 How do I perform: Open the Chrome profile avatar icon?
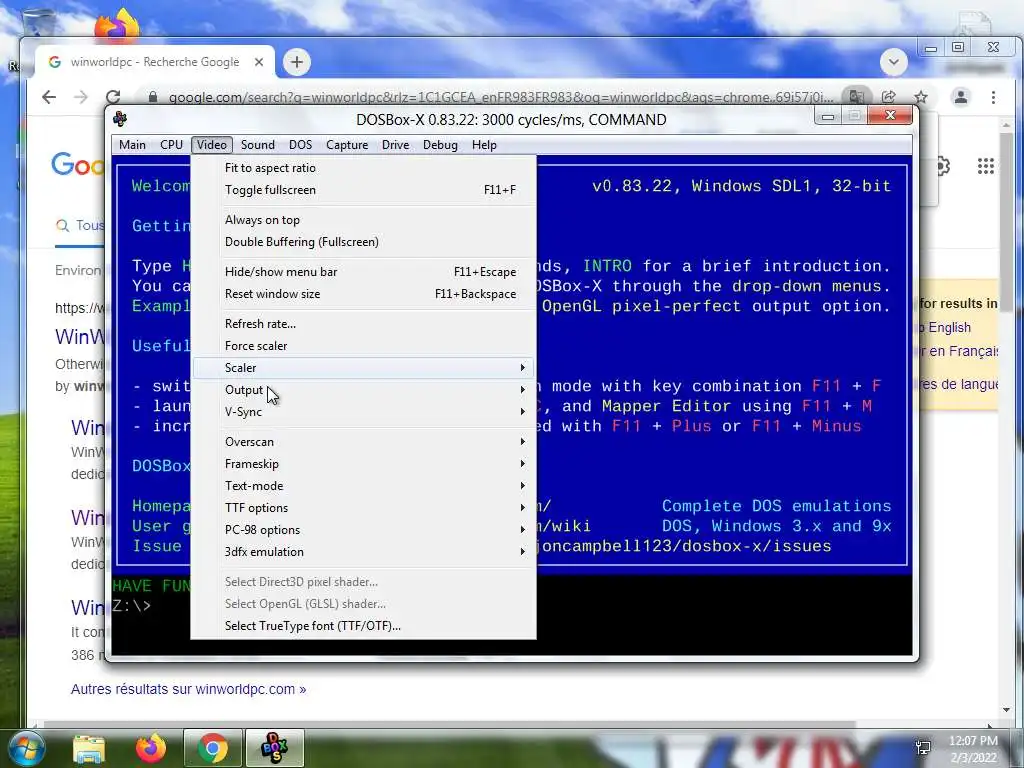coord(961,97)
